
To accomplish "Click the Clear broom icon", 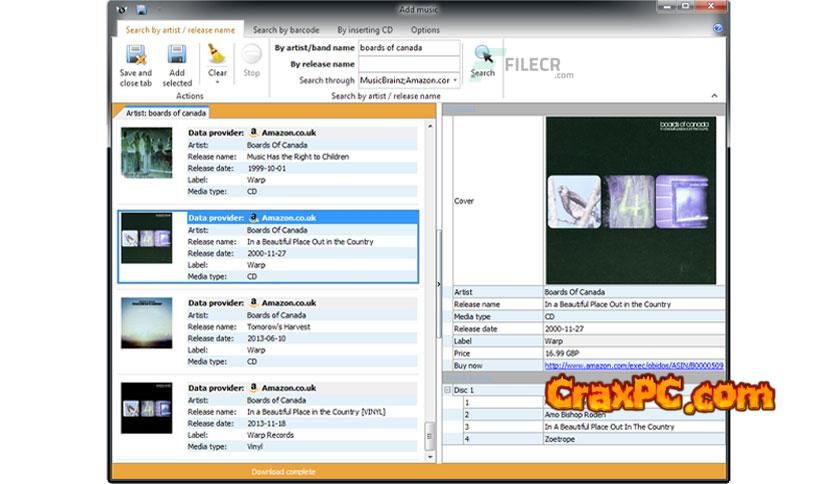I will (x=217, y=54).
